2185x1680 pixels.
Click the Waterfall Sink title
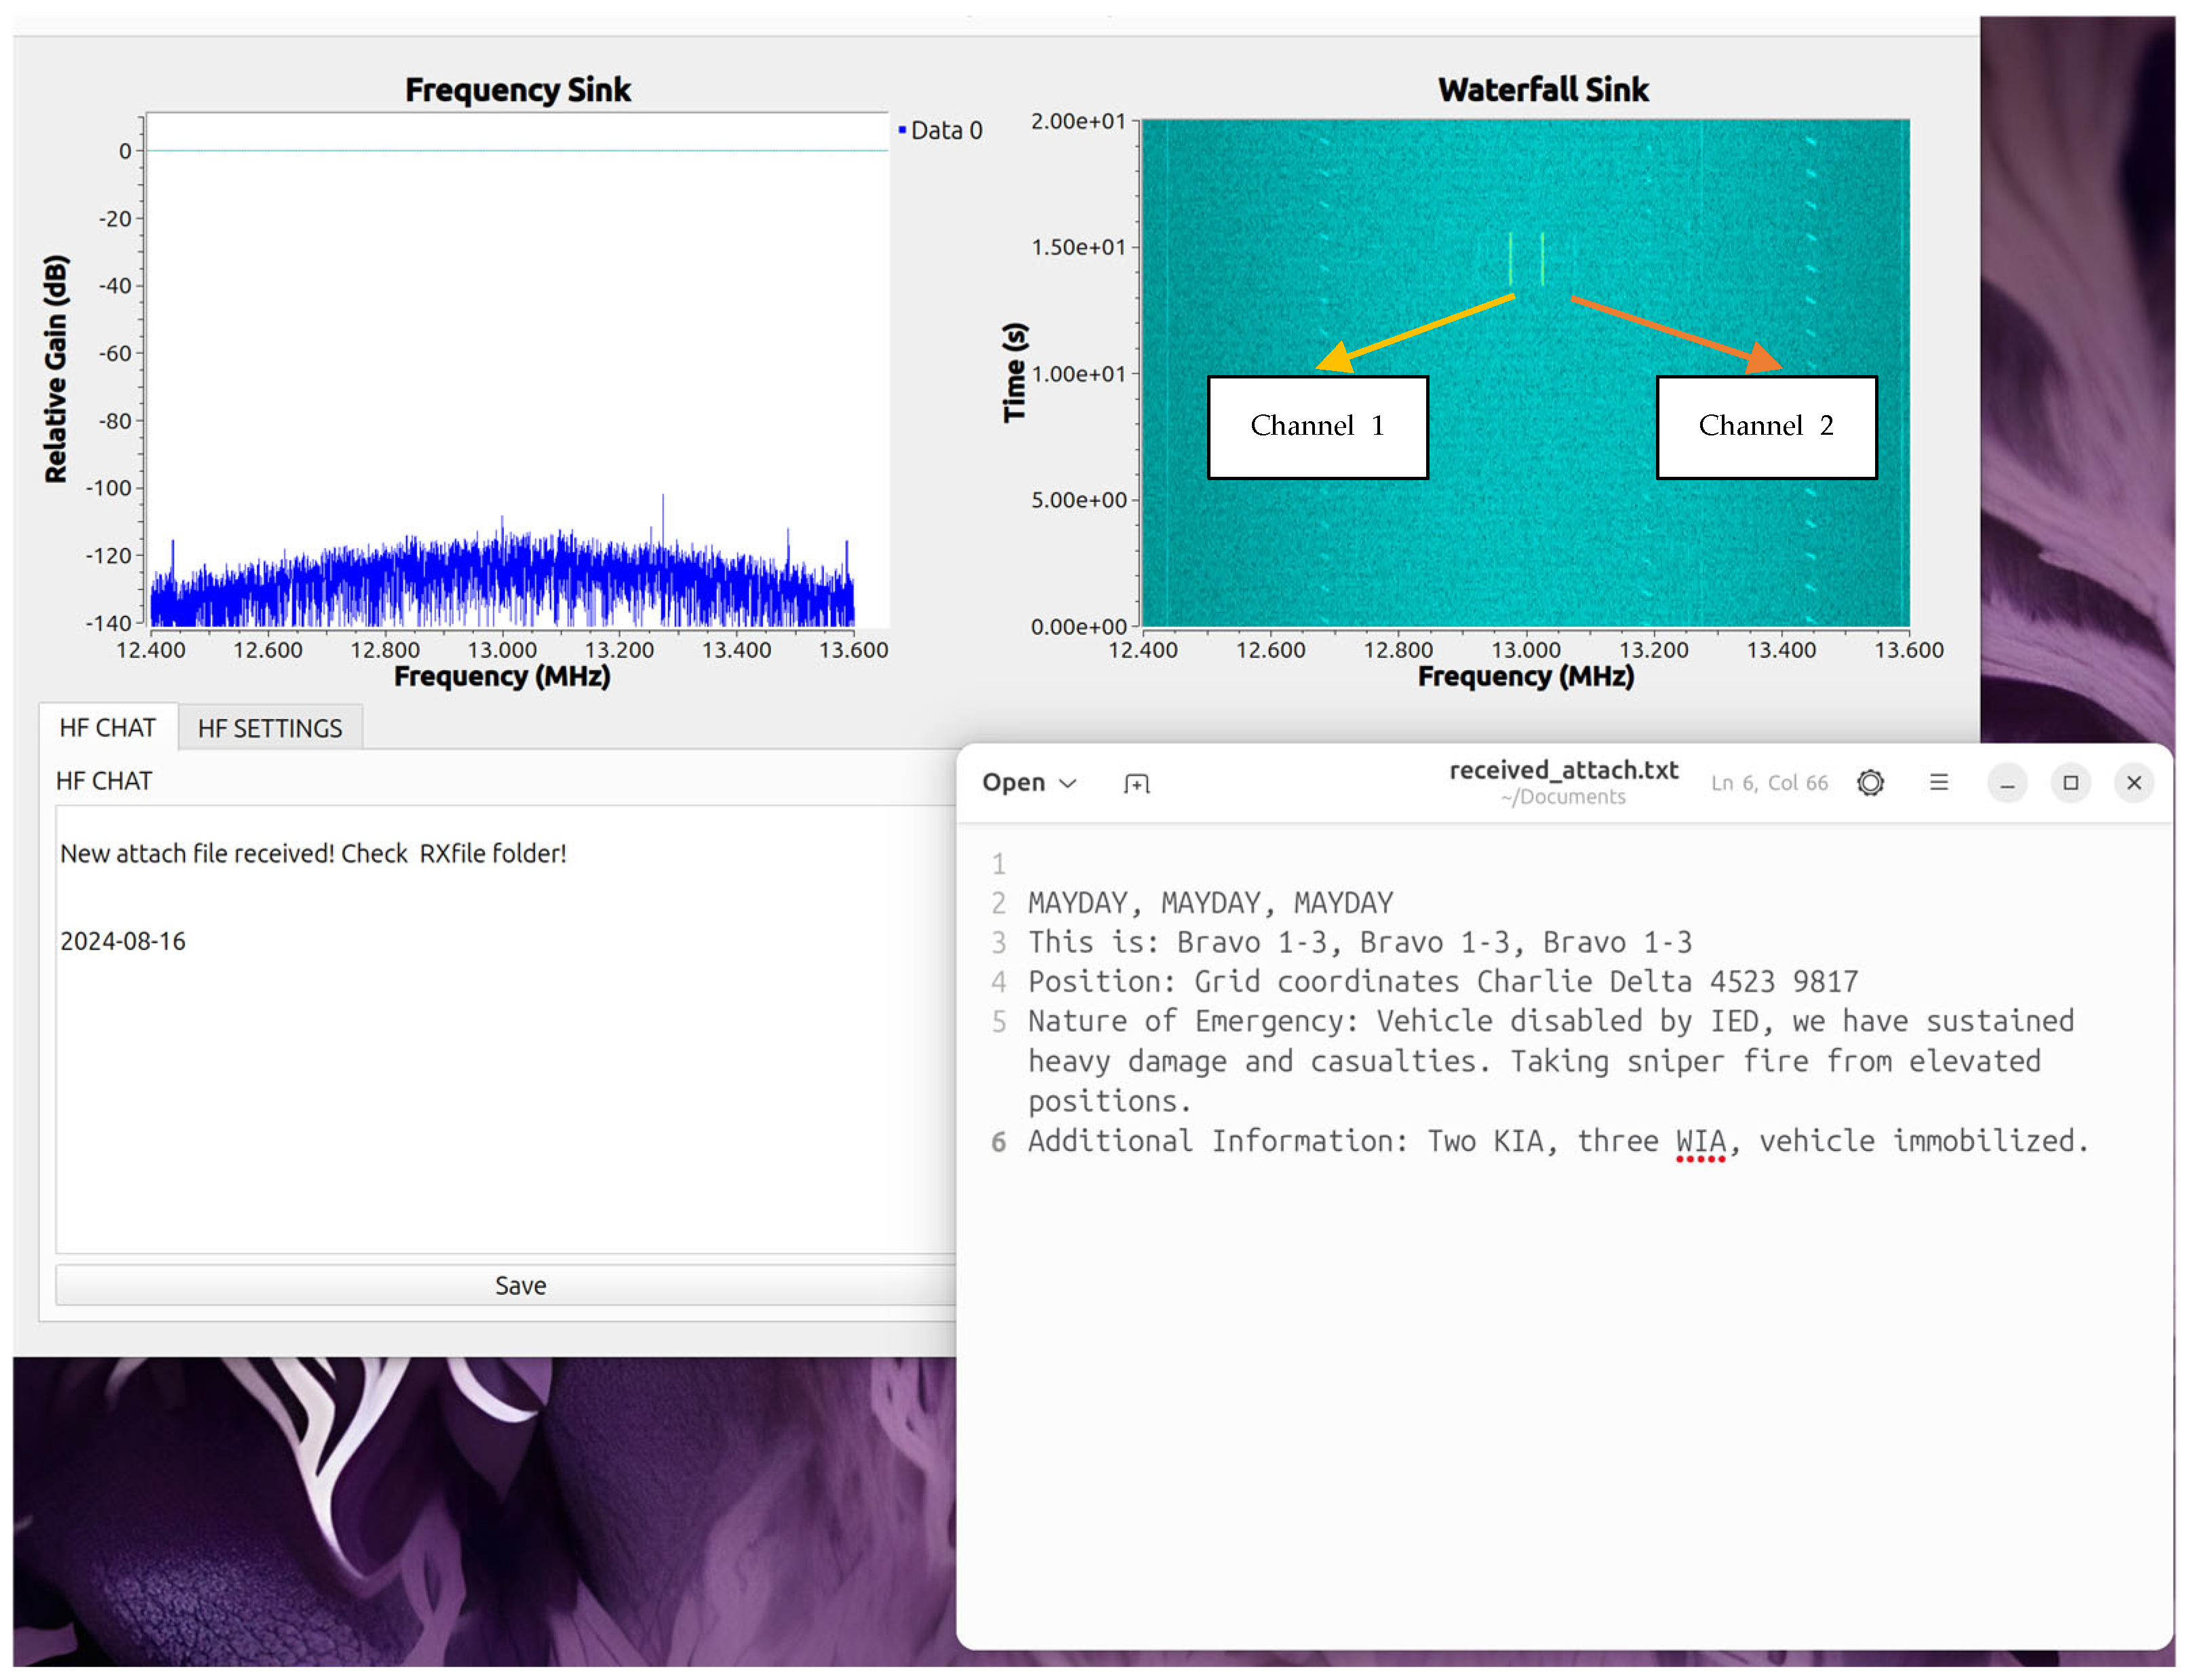click(1543, 90)
